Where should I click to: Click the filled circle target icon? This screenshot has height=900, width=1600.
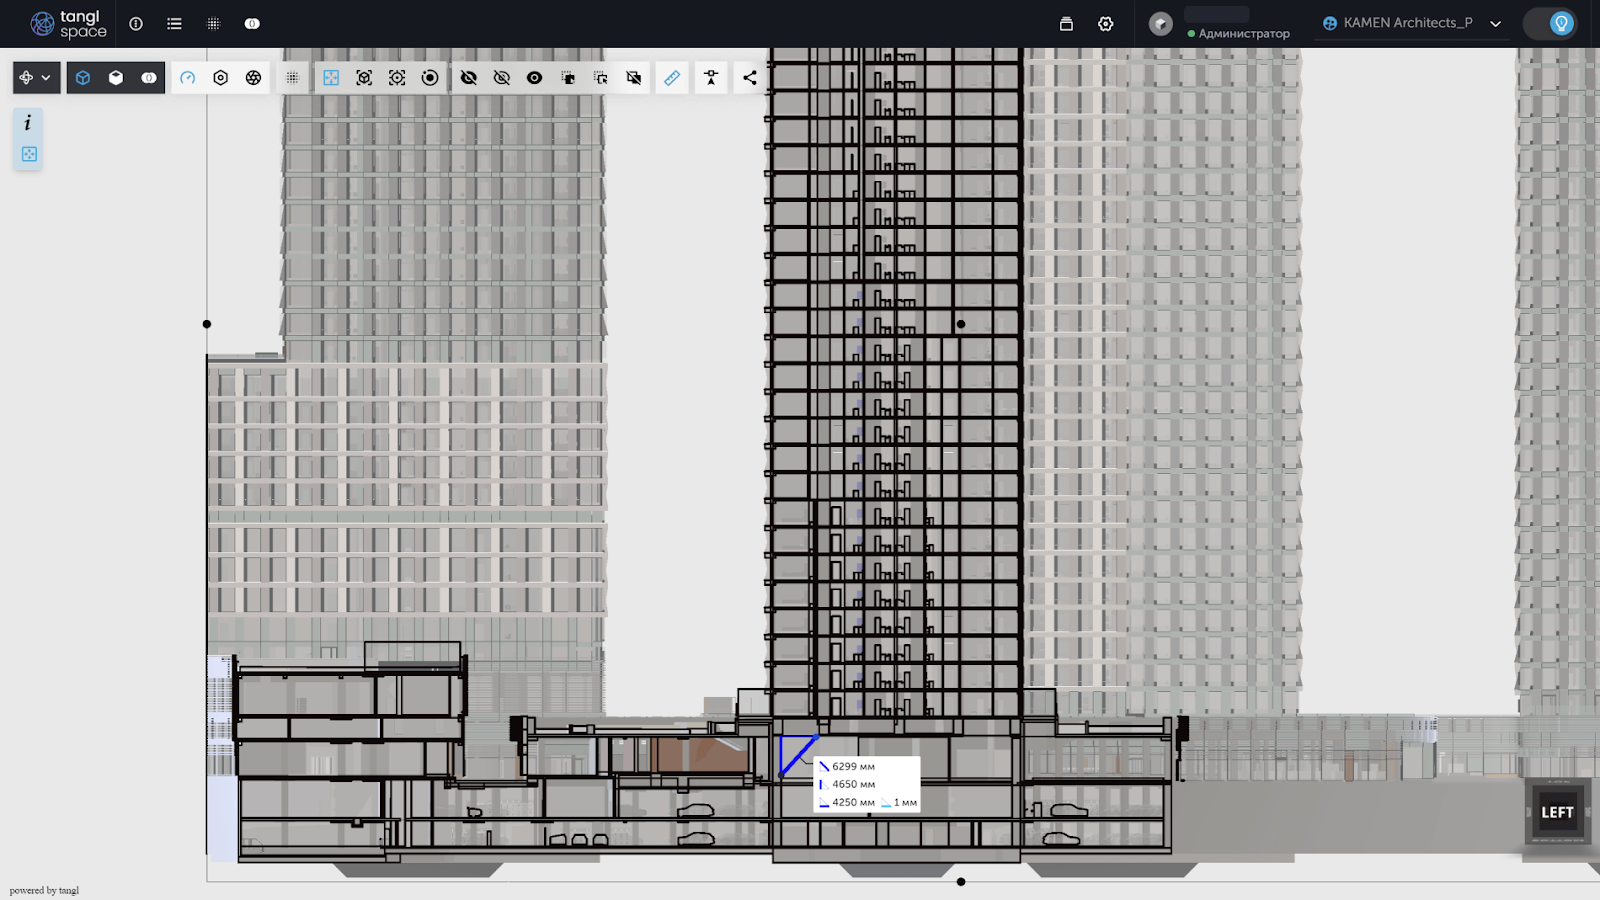(430, 78)
